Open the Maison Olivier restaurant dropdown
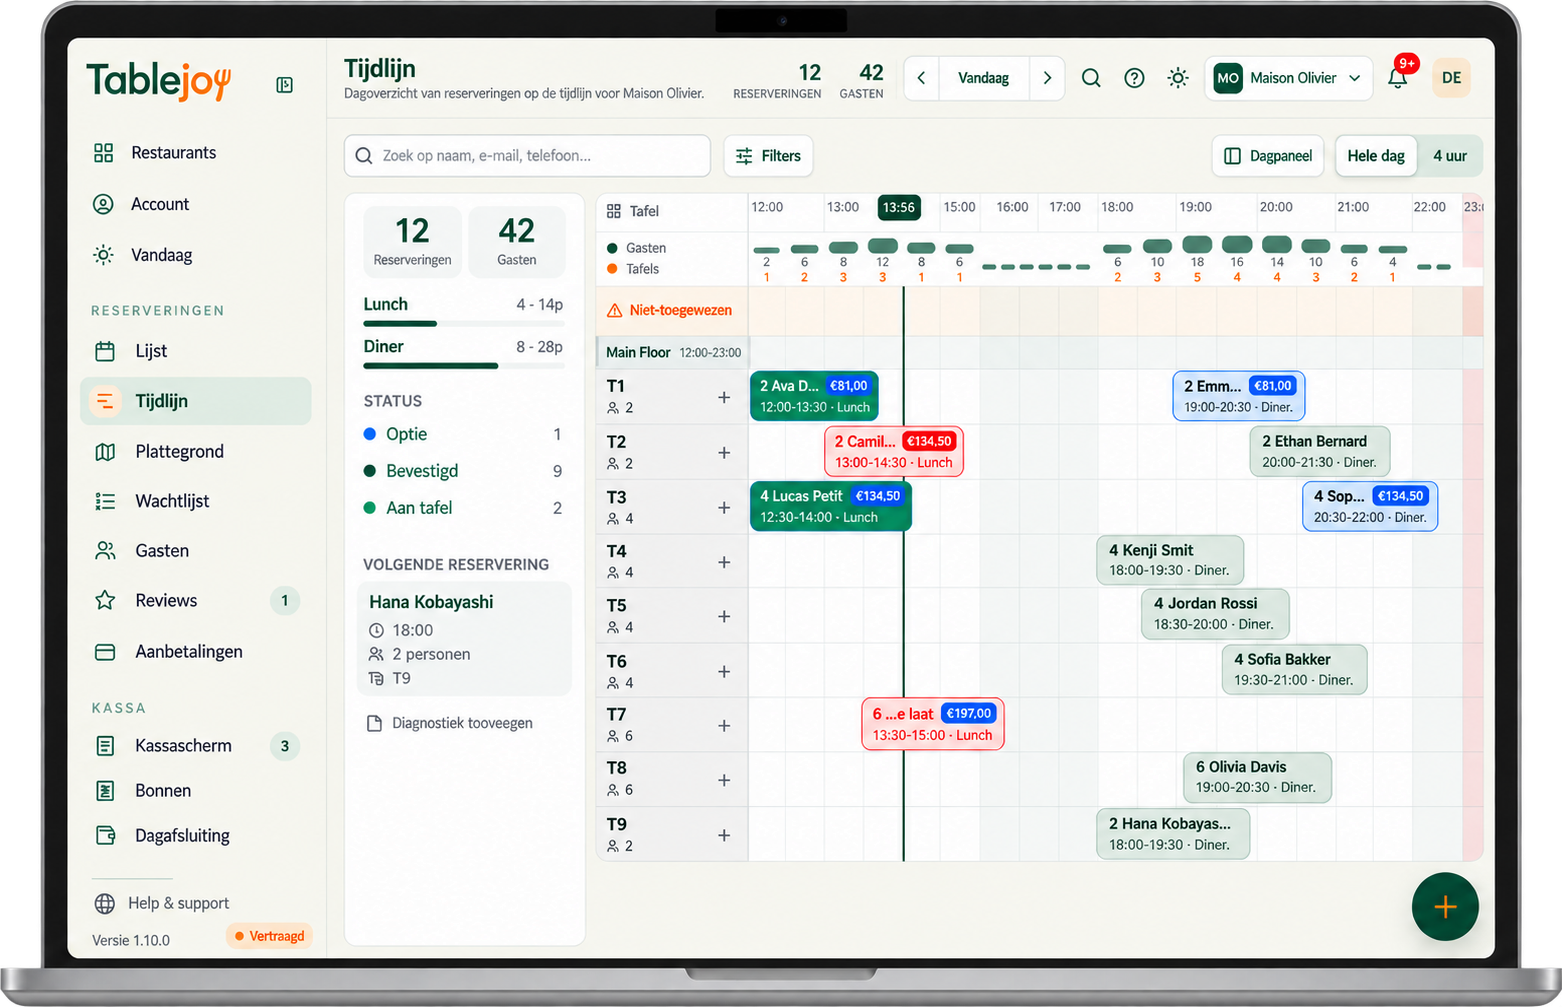Viewport: 1562px width, 1007px height. [x=1288, y=78]
